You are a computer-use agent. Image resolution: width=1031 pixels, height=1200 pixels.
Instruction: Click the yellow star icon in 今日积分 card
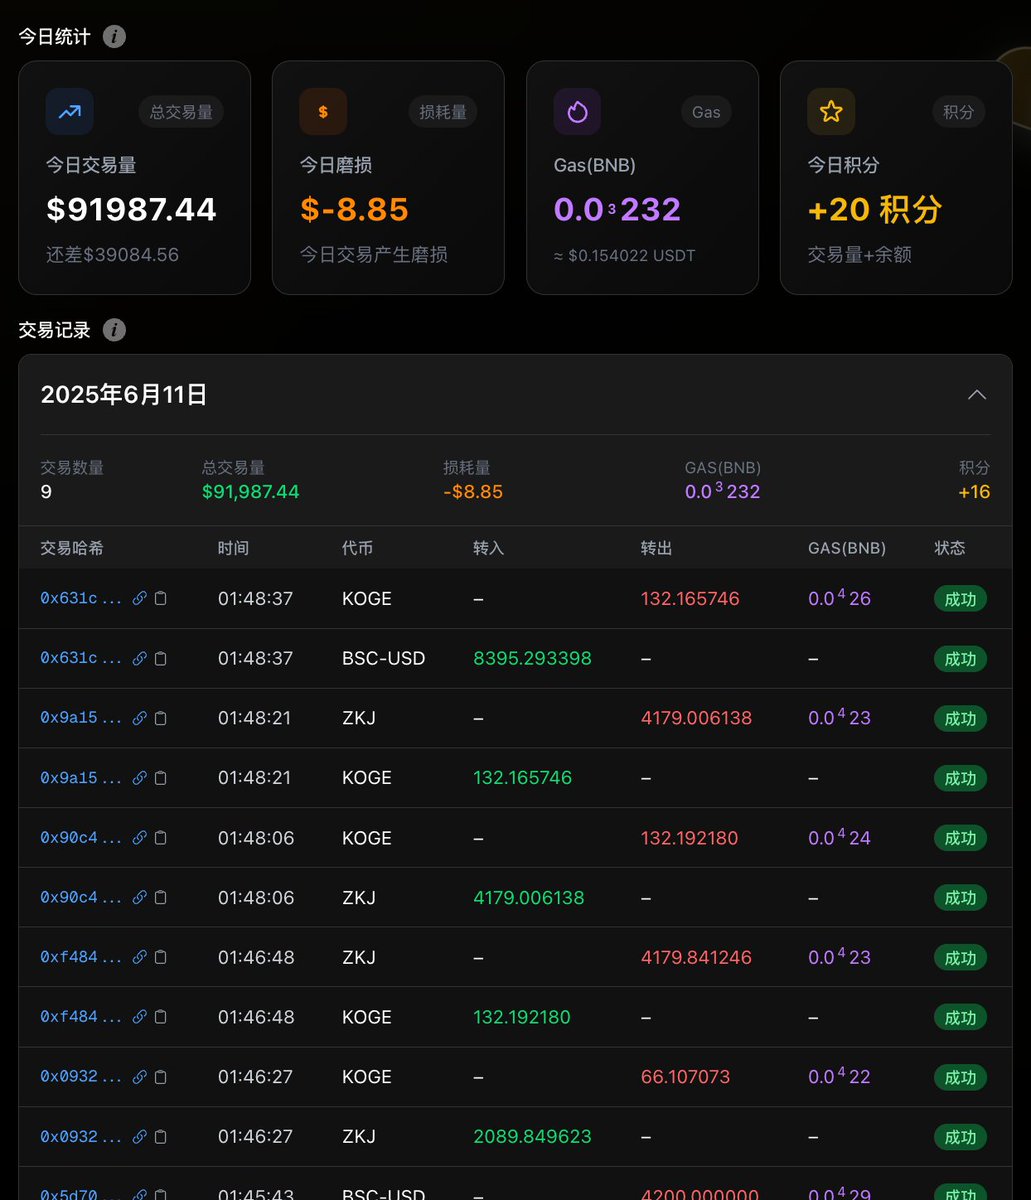coord(831,112)
